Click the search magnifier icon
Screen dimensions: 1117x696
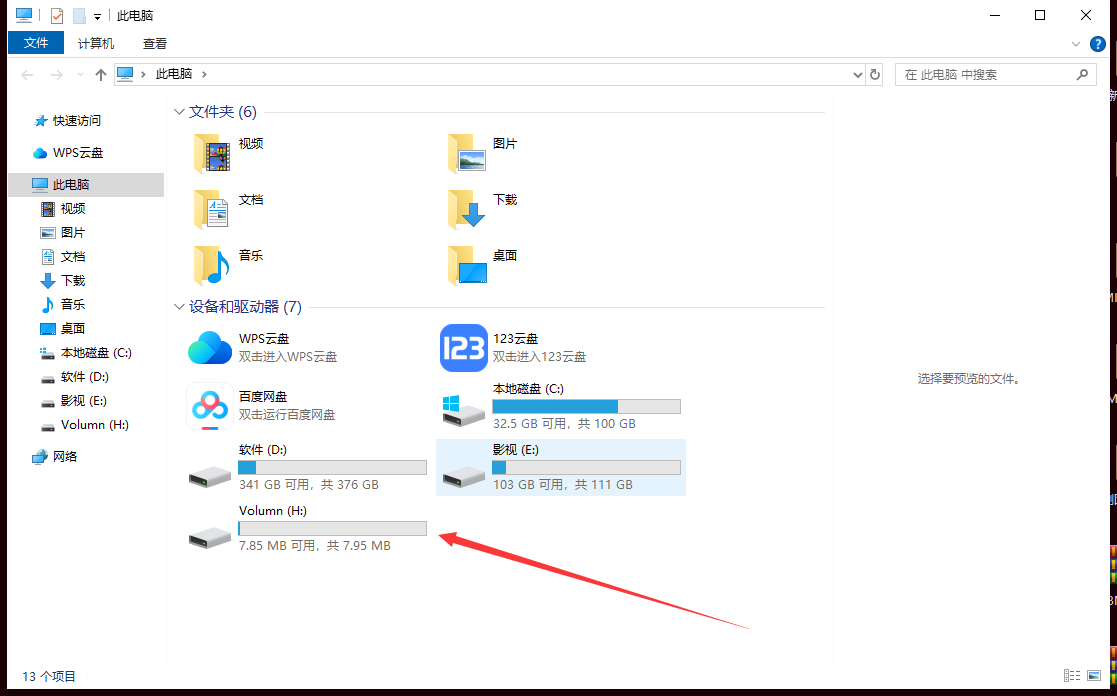(x=1082, y=74)
